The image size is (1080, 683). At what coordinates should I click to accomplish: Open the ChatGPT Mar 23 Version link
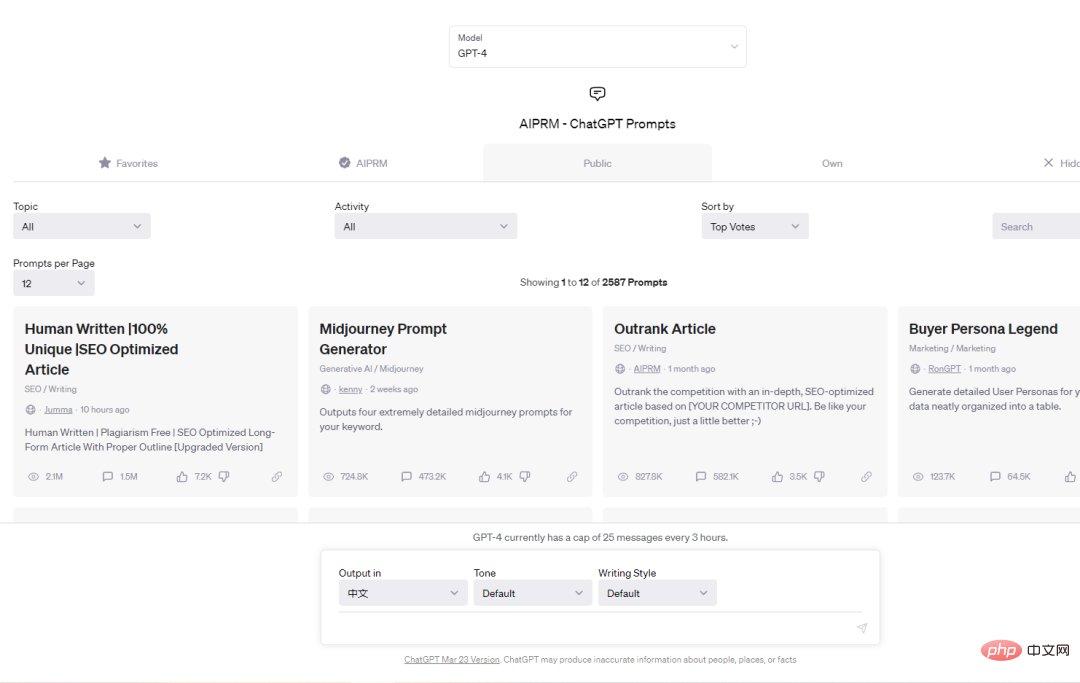(x=451, y=660)
